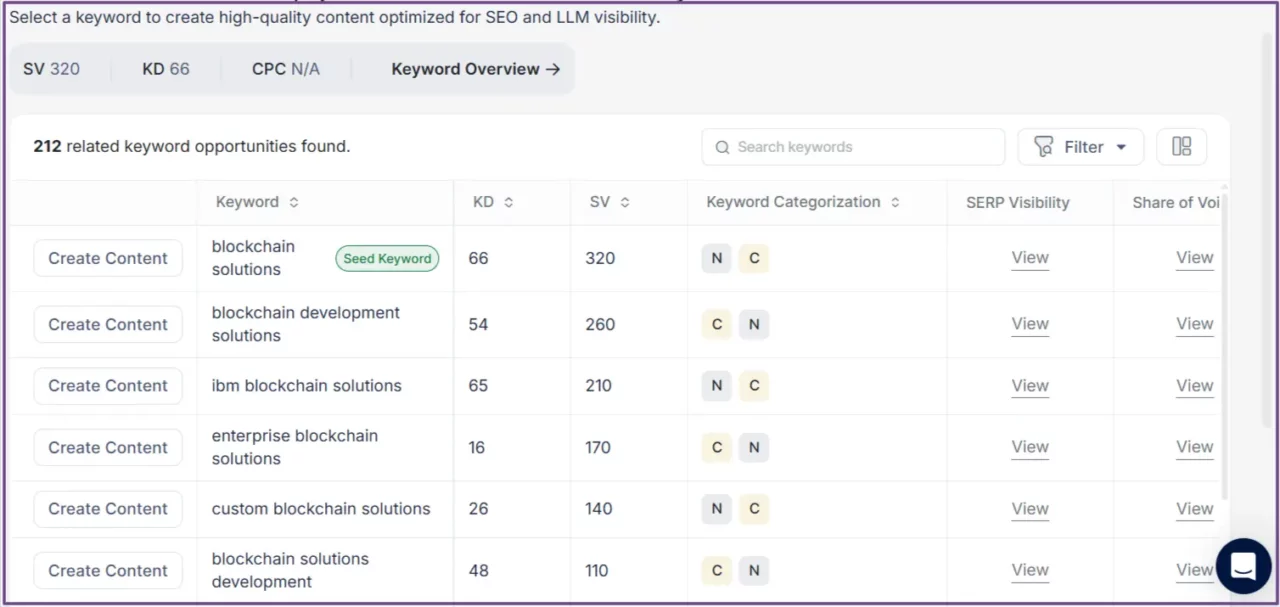Create Content for custom blockchain solutions

coord(108,509)
